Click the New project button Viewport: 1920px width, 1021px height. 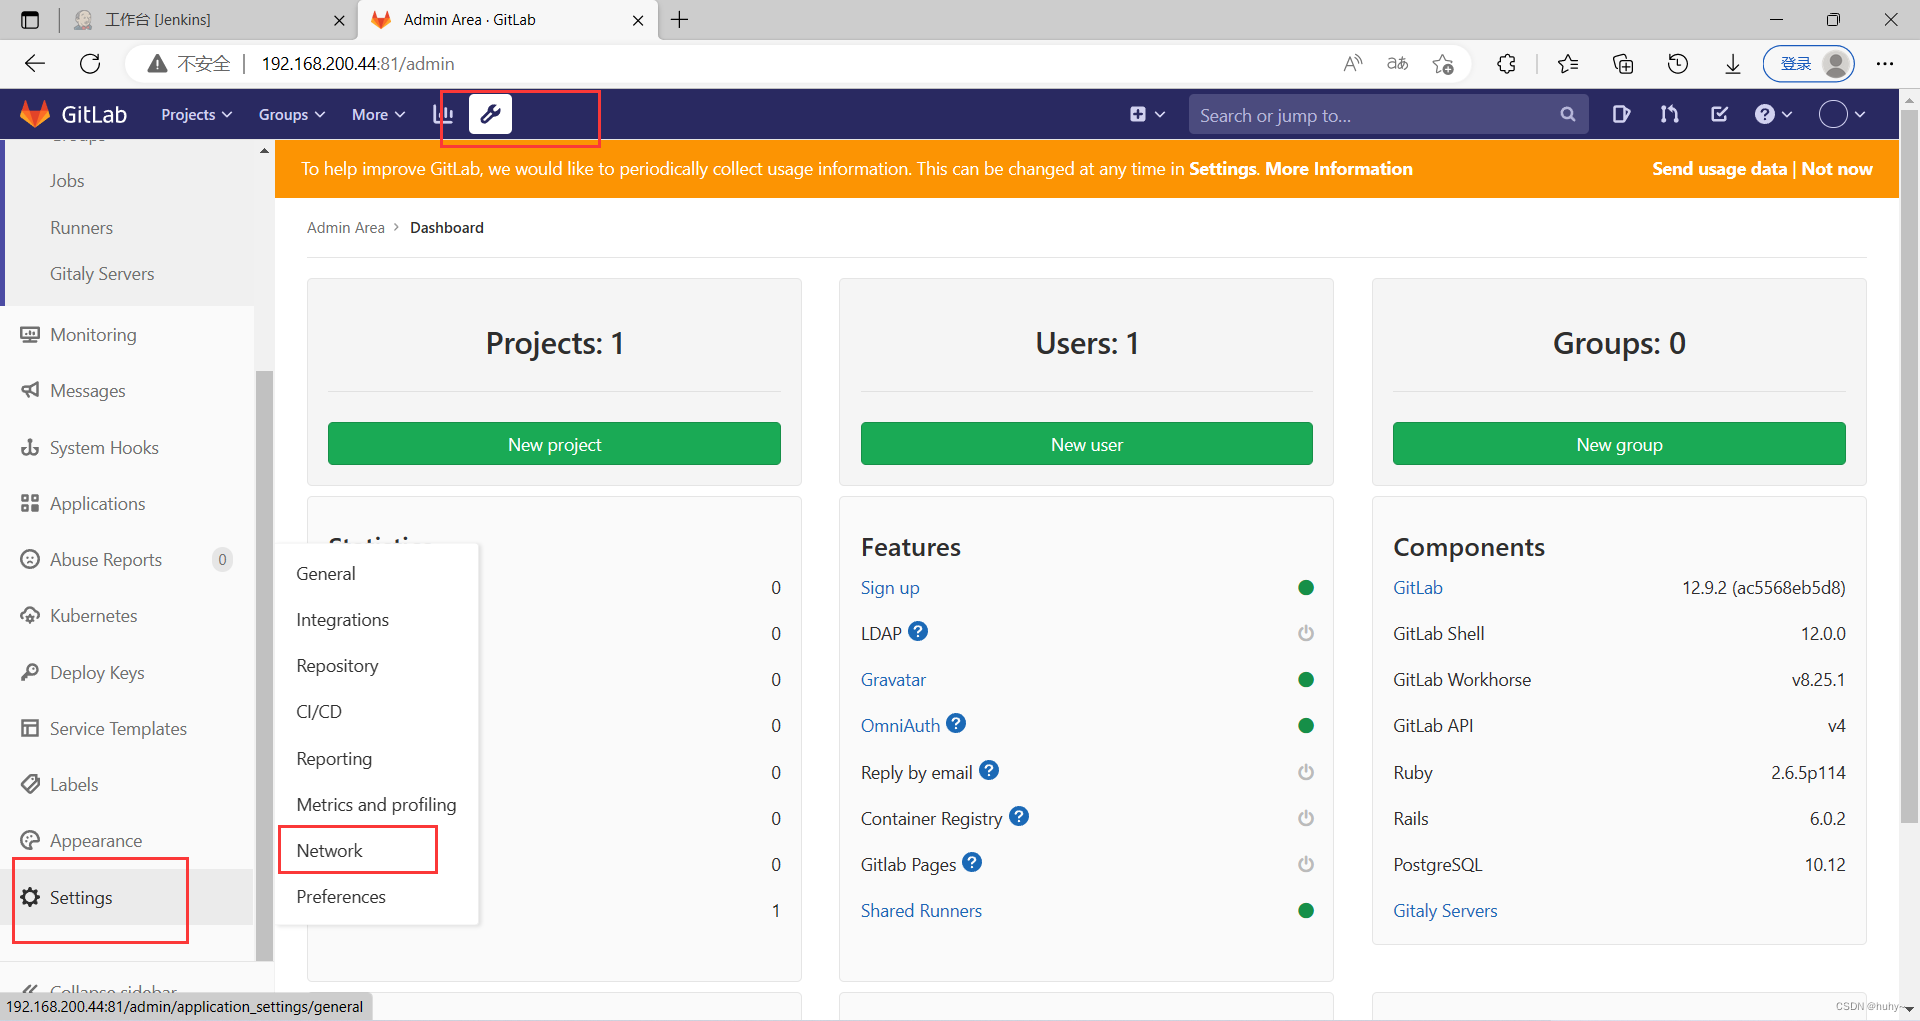tap(554, 444)
